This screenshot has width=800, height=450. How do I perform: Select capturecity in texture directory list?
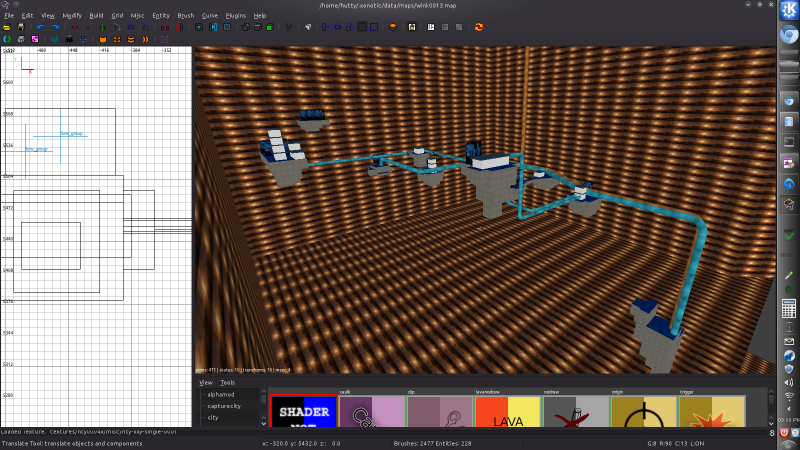(224, 406)
